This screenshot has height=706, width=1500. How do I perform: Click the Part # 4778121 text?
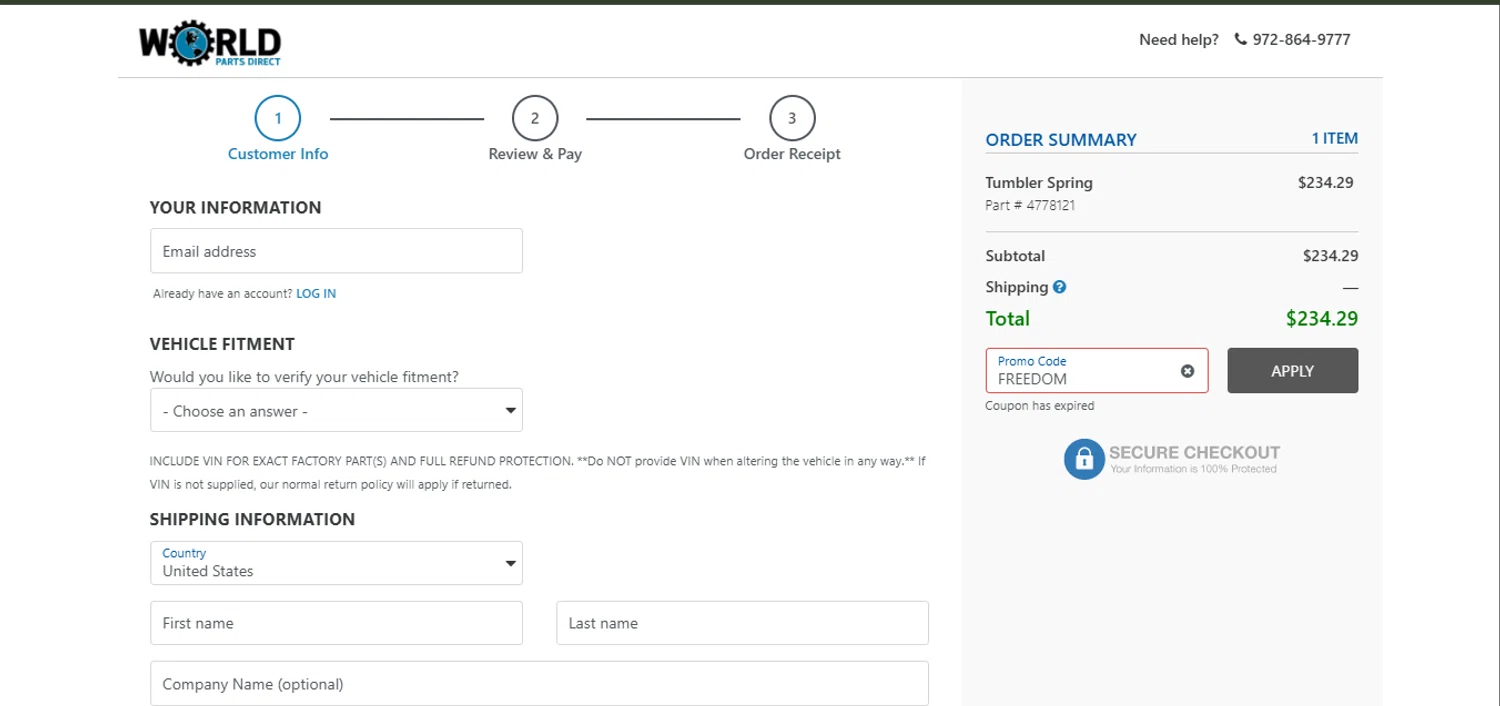1030,206
